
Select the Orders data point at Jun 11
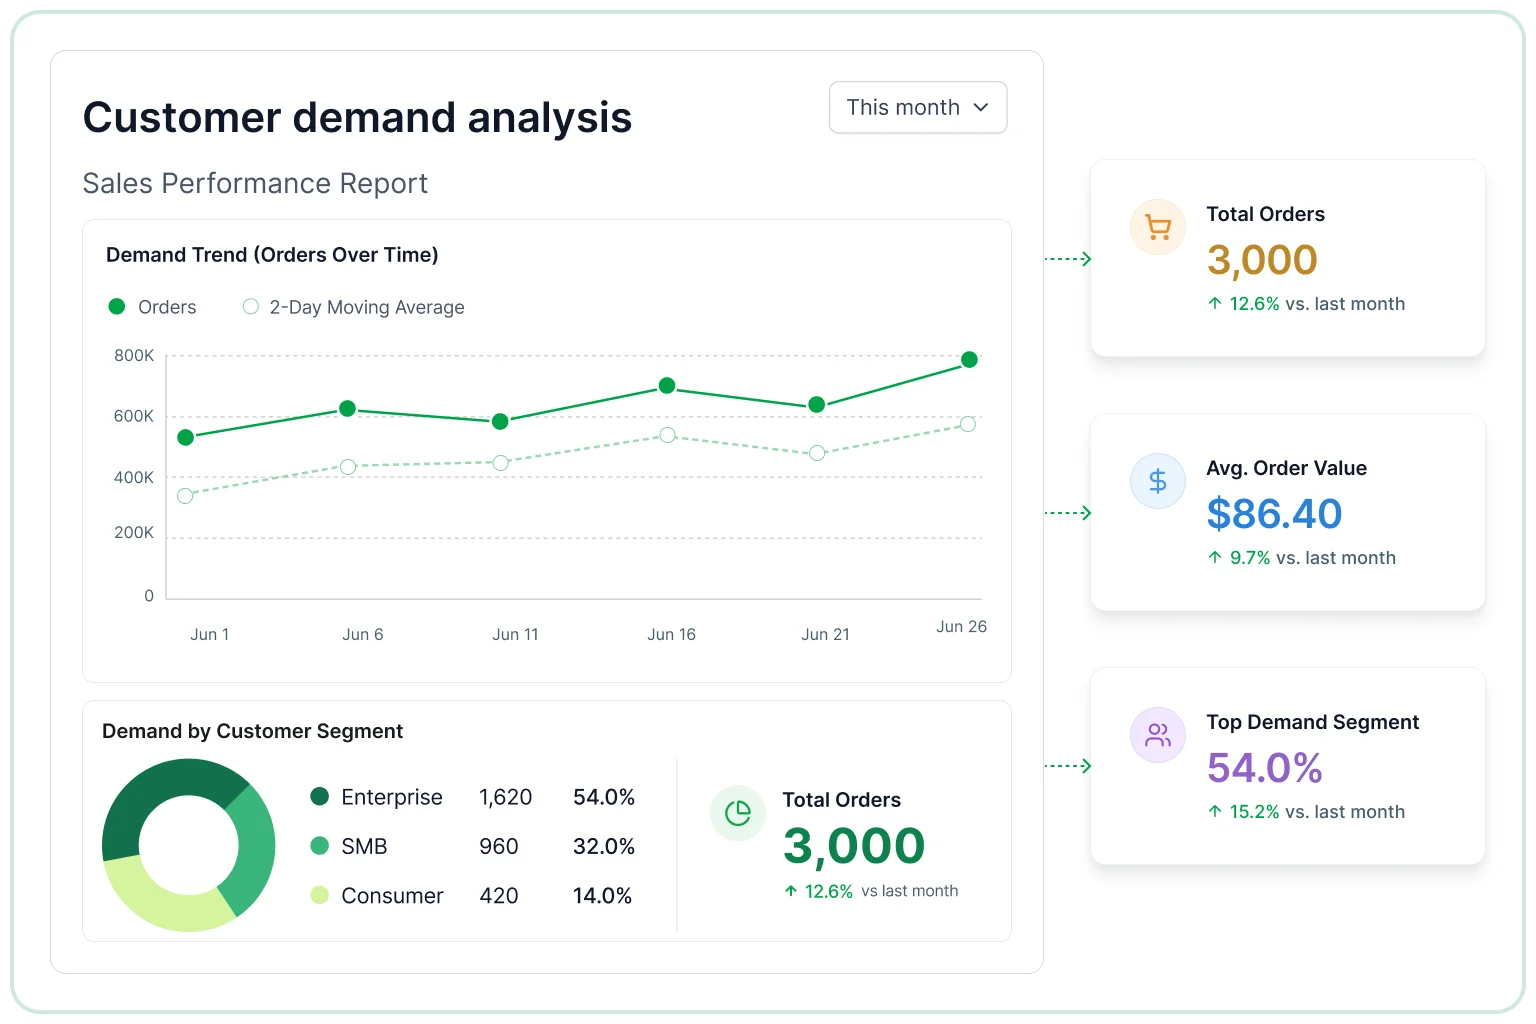tap(500, 421)
